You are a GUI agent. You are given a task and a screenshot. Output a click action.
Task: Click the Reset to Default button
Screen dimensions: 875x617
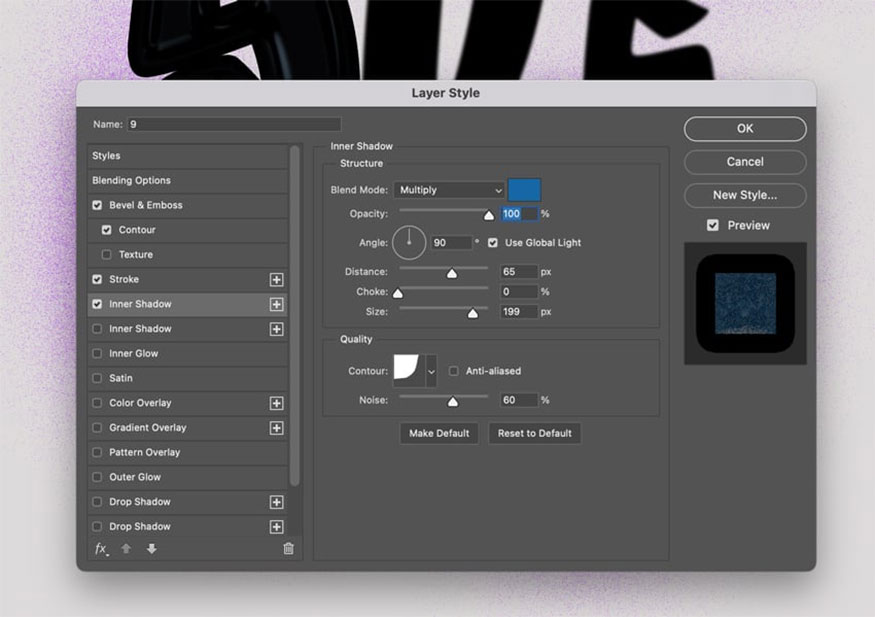[x=535, y=433]
